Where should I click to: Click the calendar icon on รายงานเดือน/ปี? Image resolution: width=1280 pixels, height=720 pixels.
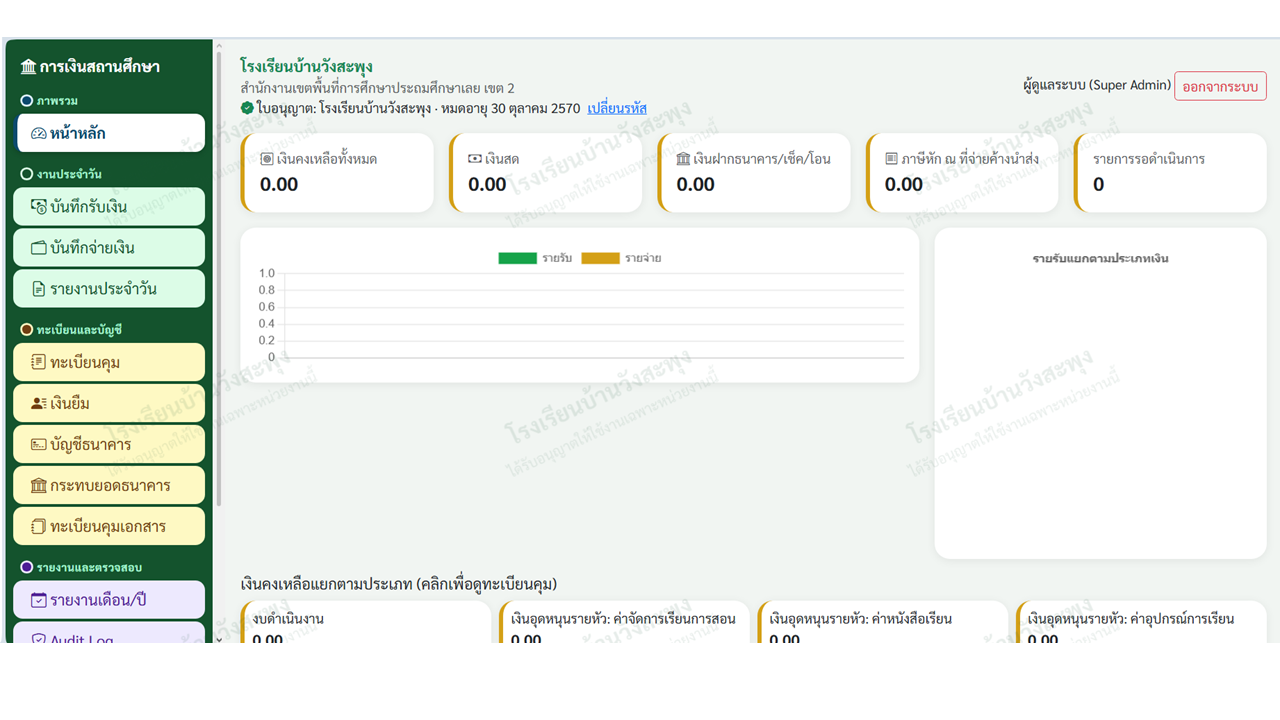tap(38, 600)
